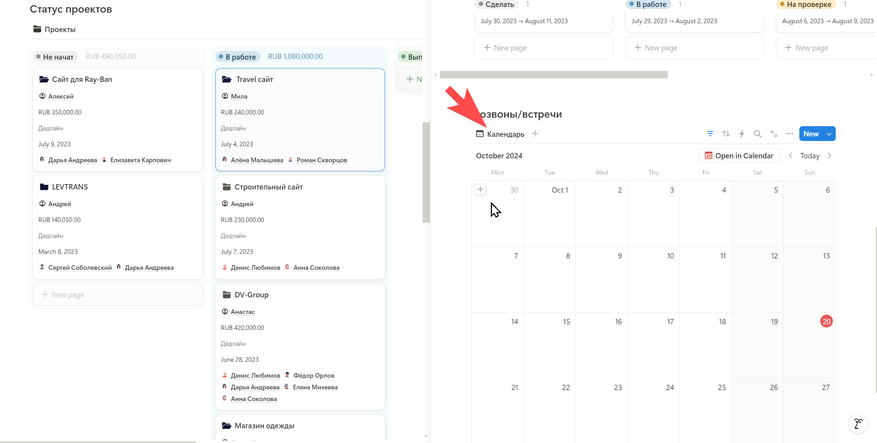Jump to Today in the calendar
The image size is (877, 443).
click(810, 156)
